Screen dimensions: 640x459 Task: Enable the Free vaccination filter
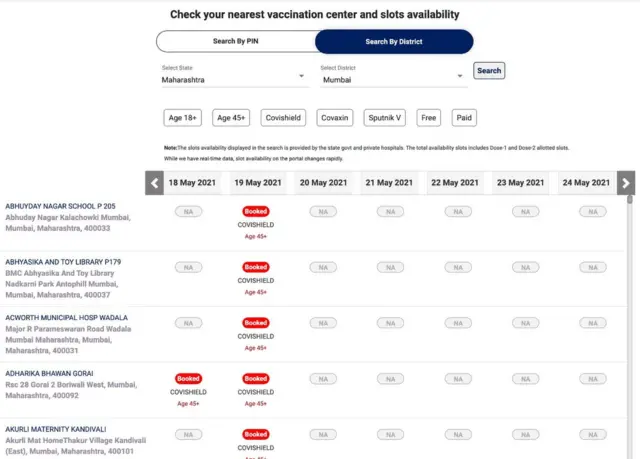(429, 118)
